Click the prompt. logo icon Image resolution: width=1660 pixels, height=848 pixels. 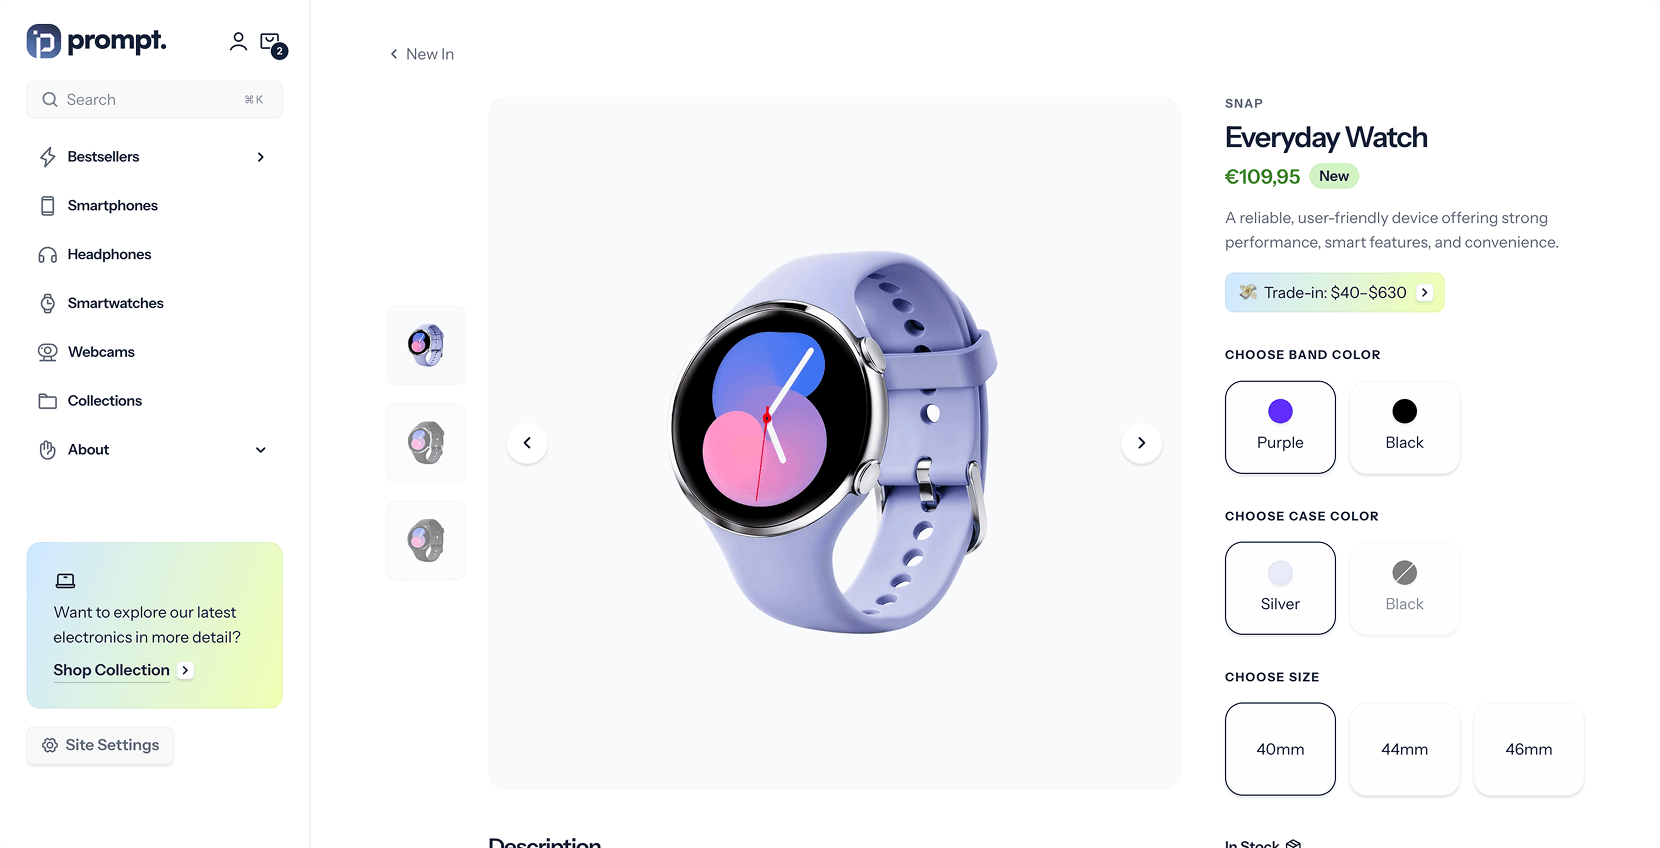44,41
